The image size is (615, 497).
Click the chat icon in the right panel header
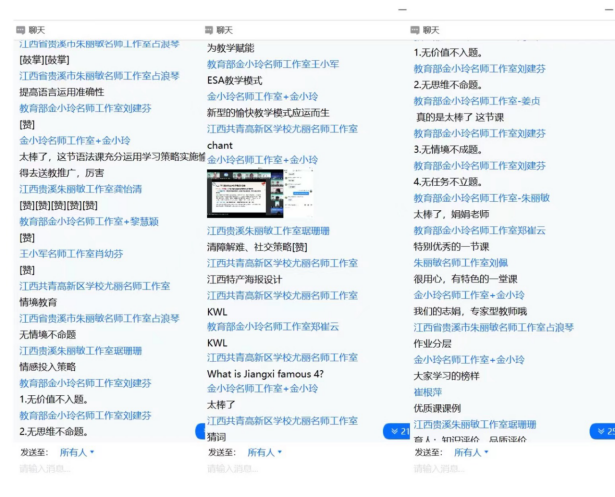tap(415, 30)
